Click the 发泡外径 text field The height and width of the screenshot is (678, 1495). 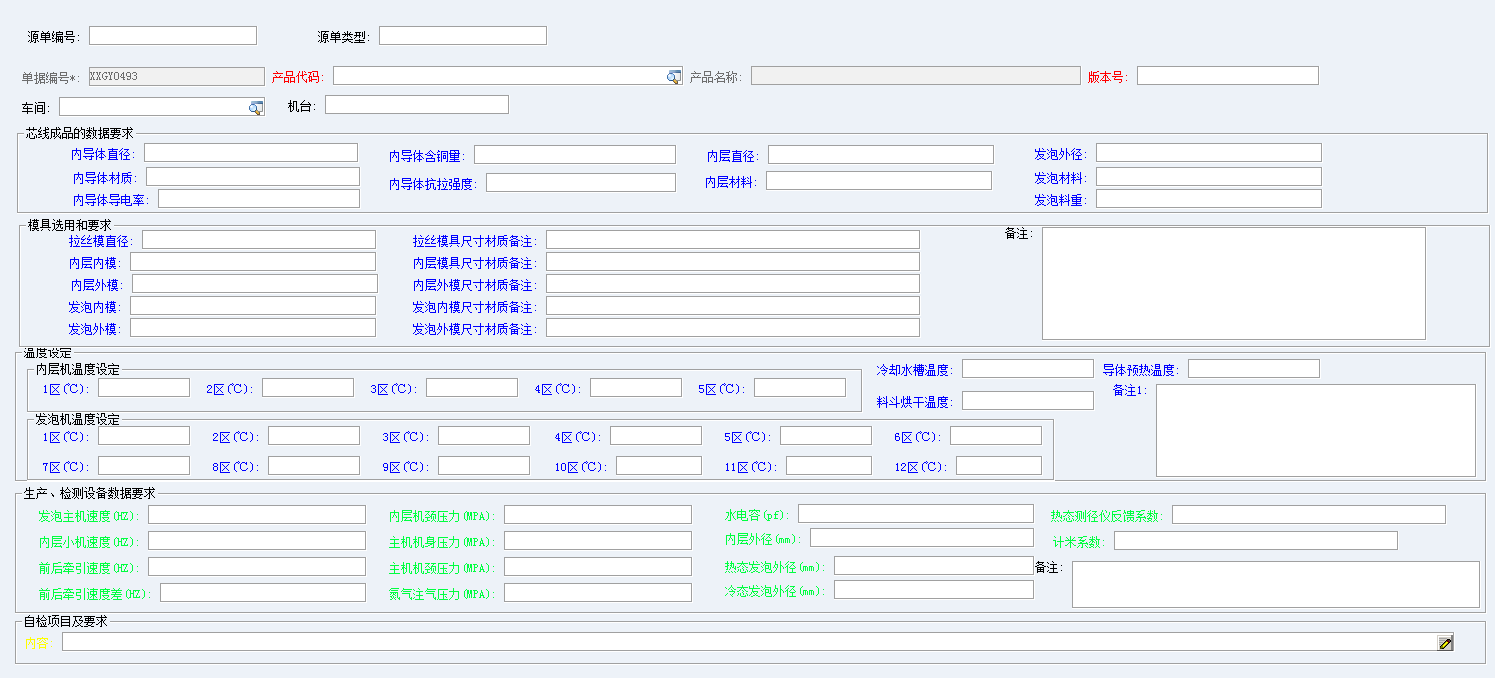[x=1208, y=153]
